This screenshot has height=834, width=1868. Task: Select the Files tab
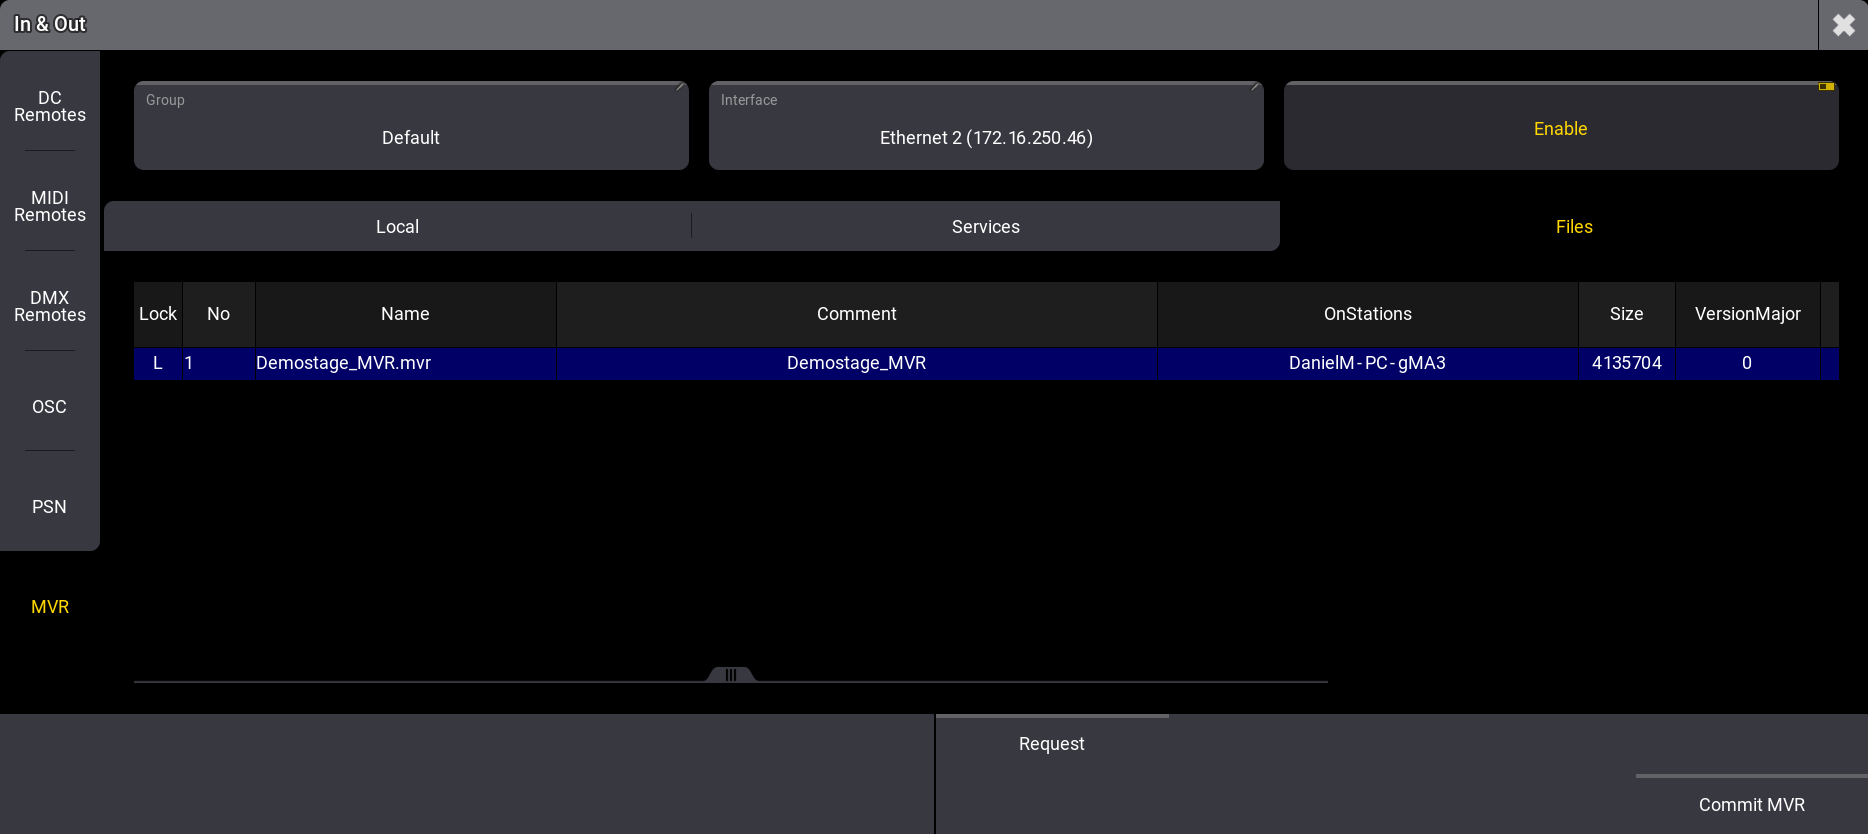pos(1573,227)
